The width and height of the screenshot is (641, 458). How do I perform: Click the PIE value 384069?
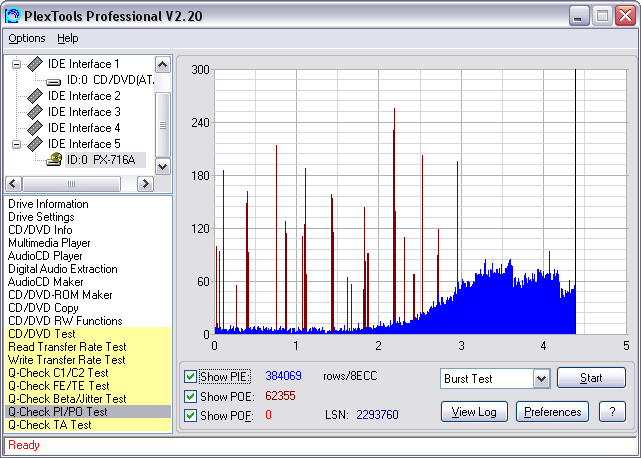tap(283, 376)
